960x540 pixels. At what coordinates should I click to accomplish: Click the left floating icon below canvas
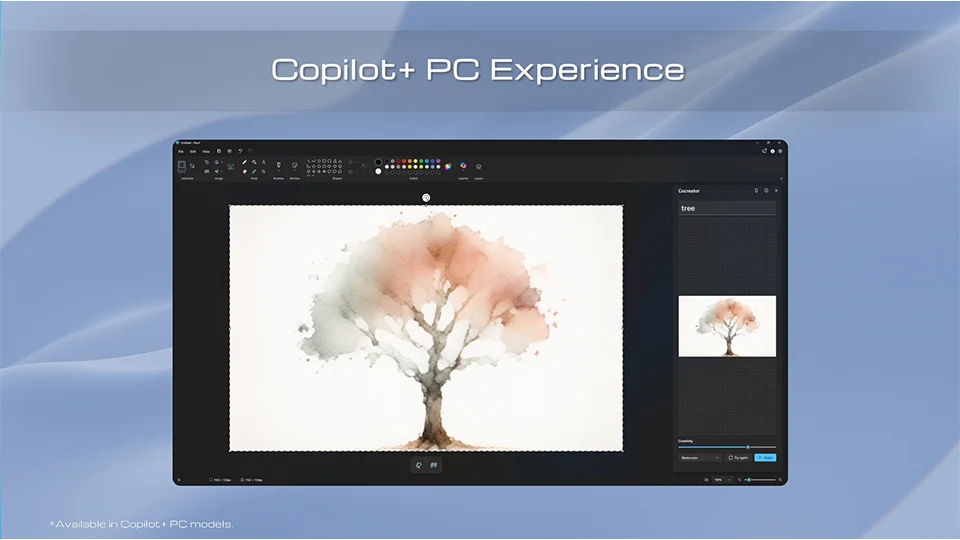[x=419, y=465]
